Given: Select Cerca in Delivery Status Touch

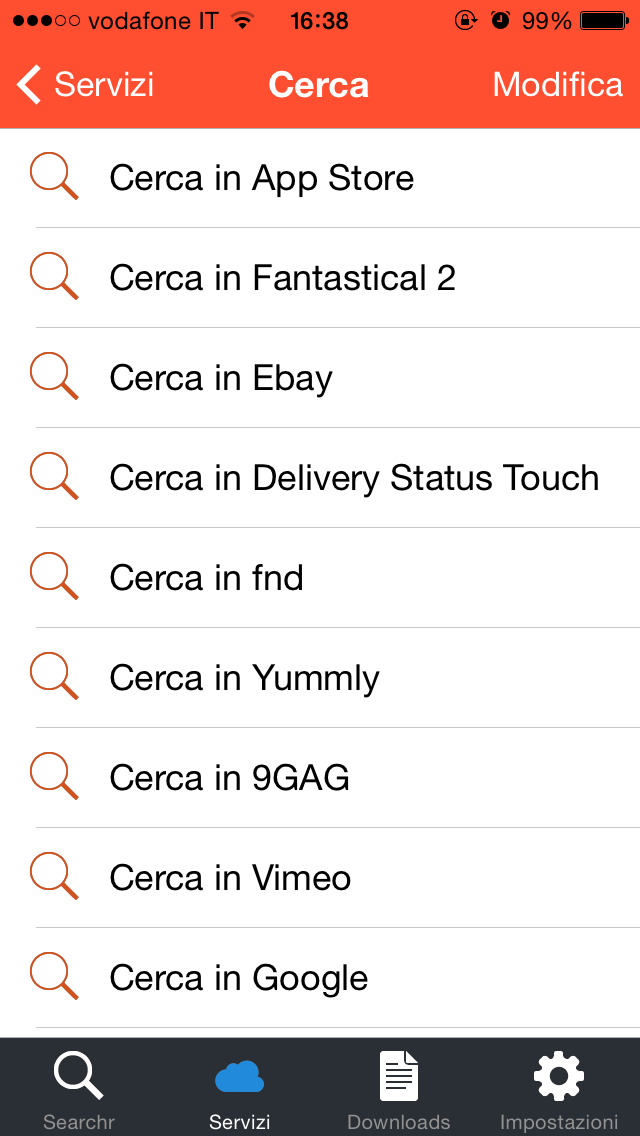Looking at the screenshot, I should pos(354,478).
